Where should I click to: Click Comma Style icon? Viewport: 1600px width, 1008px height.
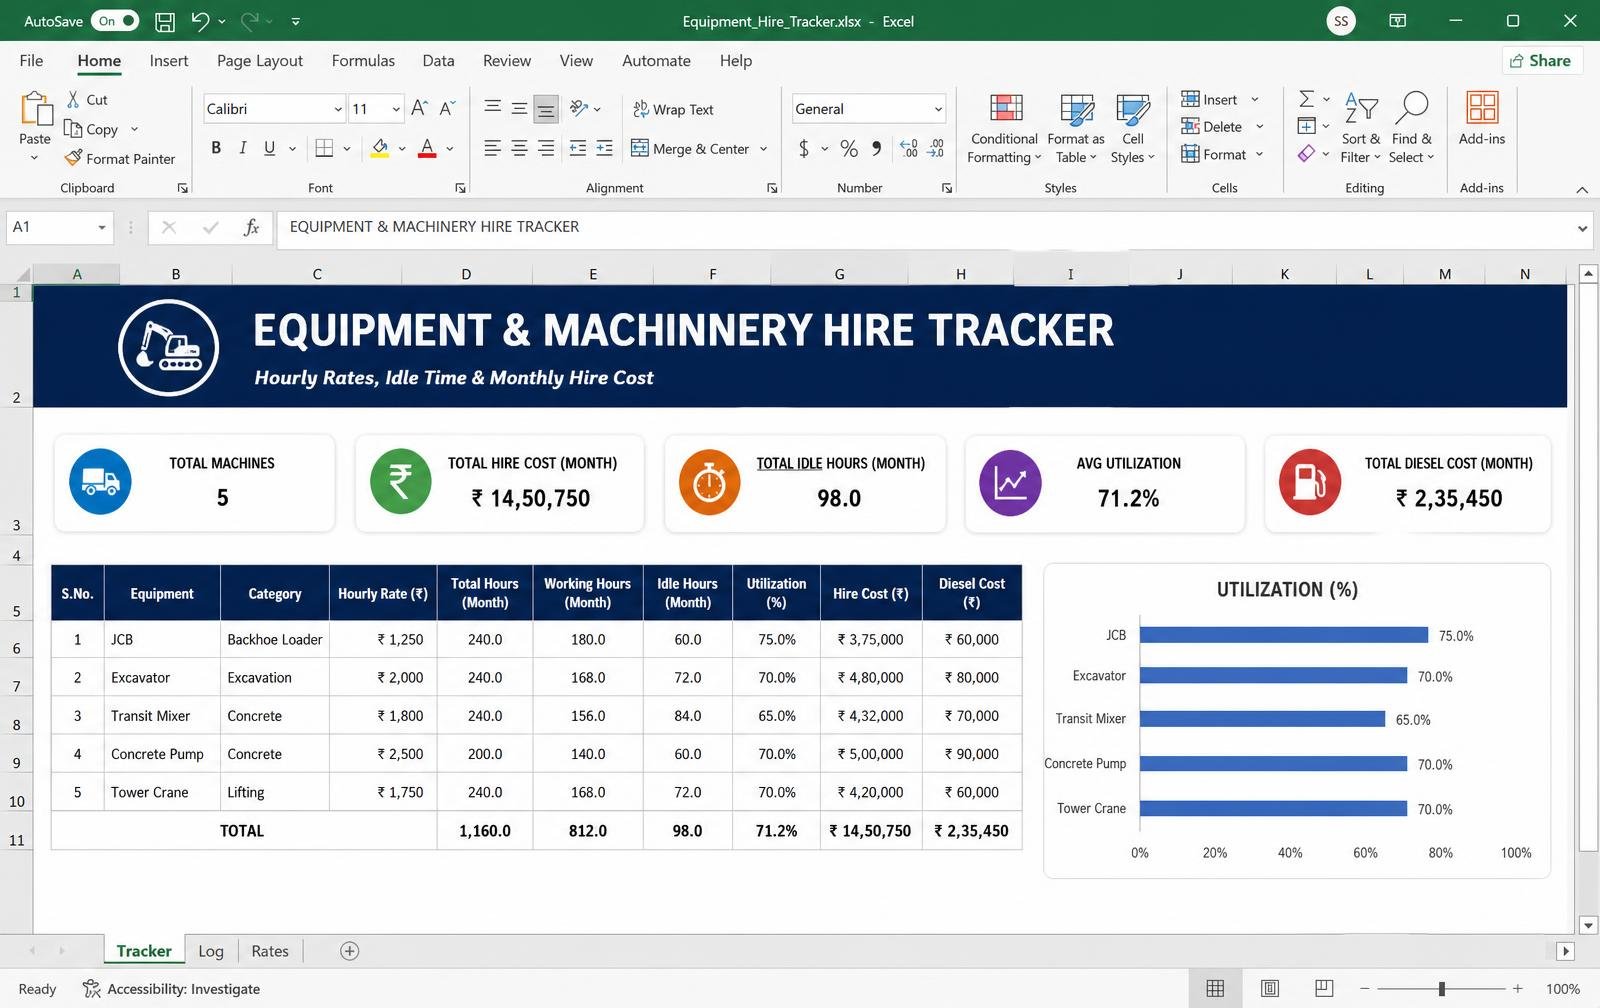pos(876,148)
